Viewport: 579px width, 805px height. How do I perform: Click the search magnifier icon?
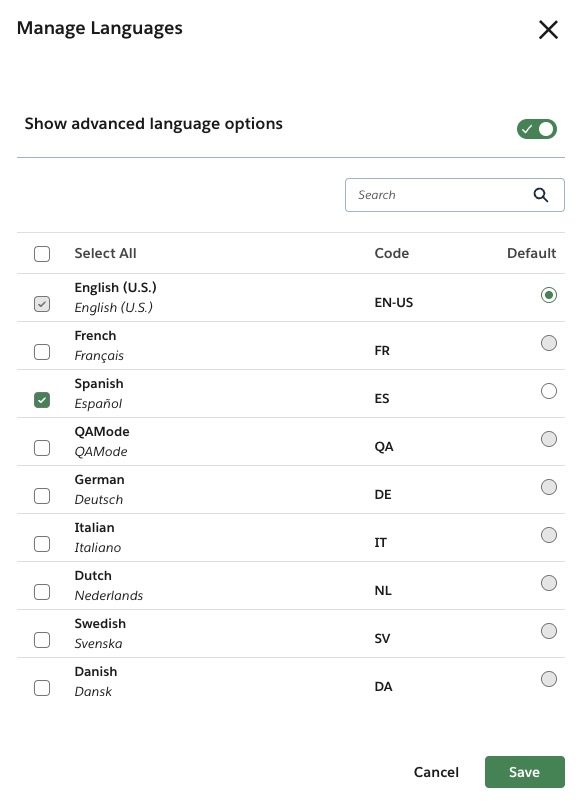coord(541,195)
